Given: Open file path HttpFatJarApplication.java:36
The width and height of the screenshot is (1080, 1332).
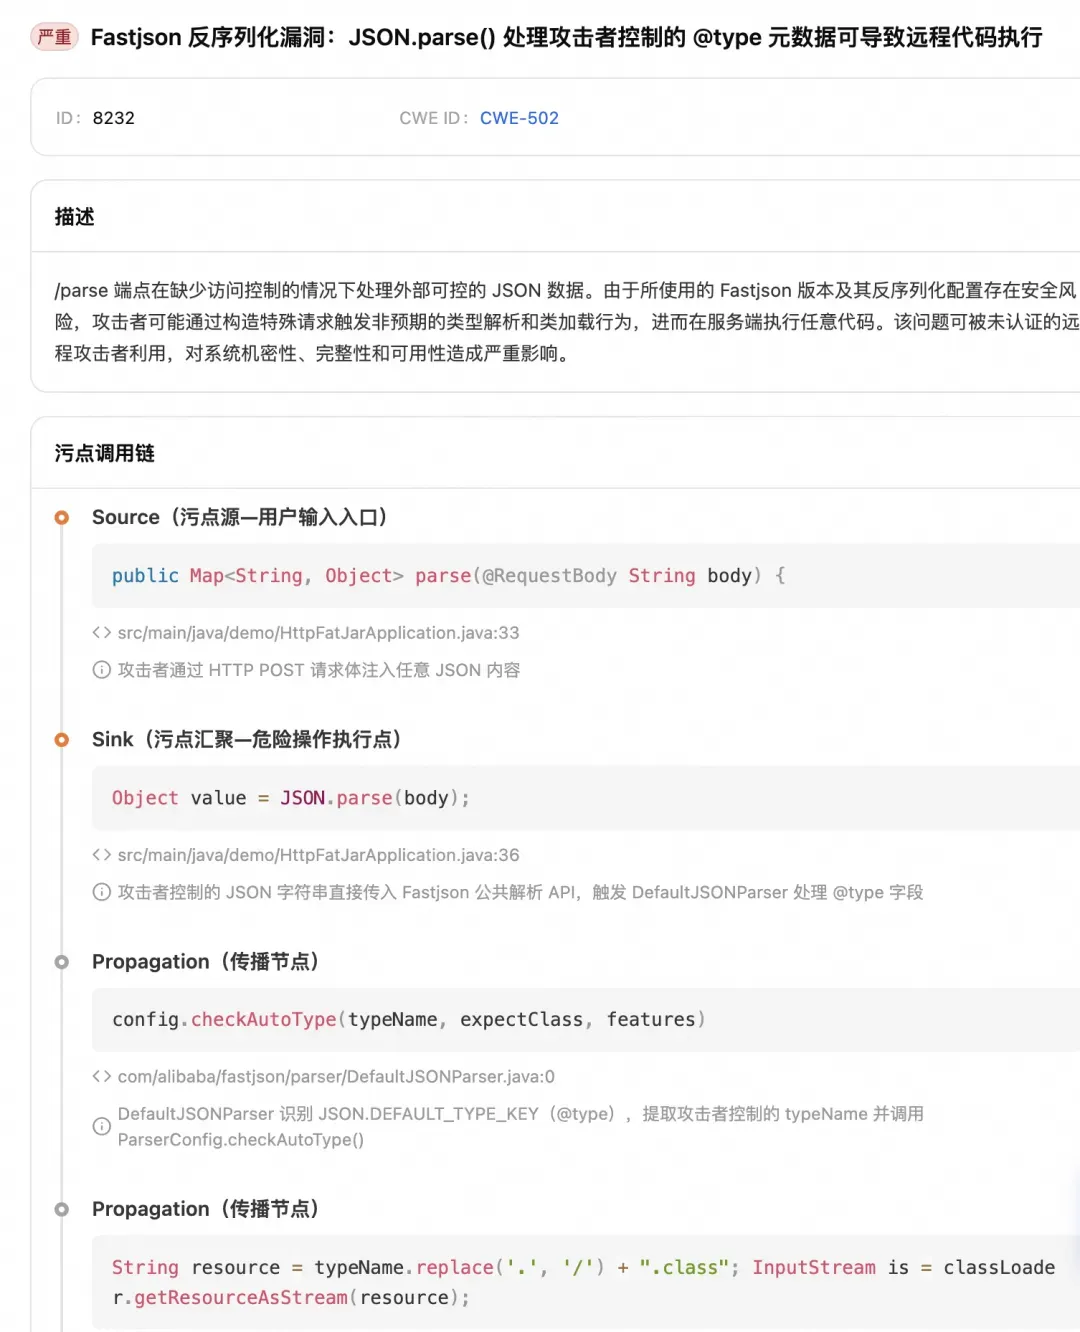Looking at the screenshot, I should (318, 855).
